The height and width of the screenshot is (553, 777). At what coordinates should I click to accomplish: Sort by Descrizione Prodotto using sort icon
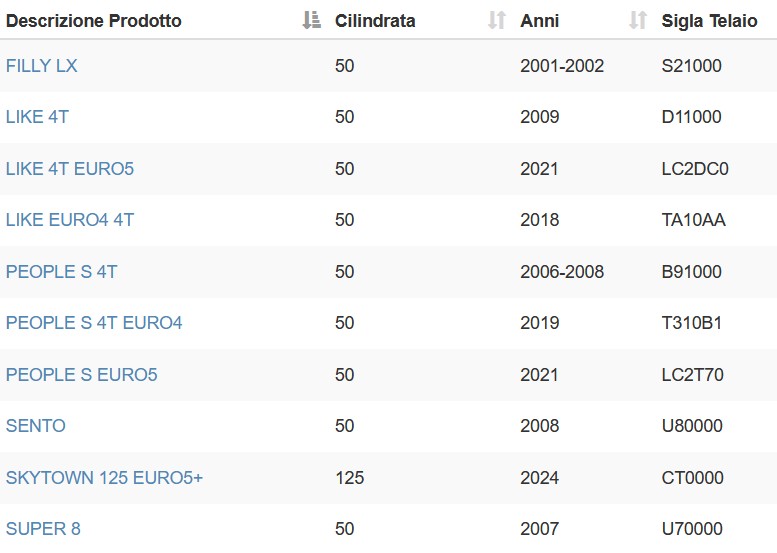coord(312,20)
